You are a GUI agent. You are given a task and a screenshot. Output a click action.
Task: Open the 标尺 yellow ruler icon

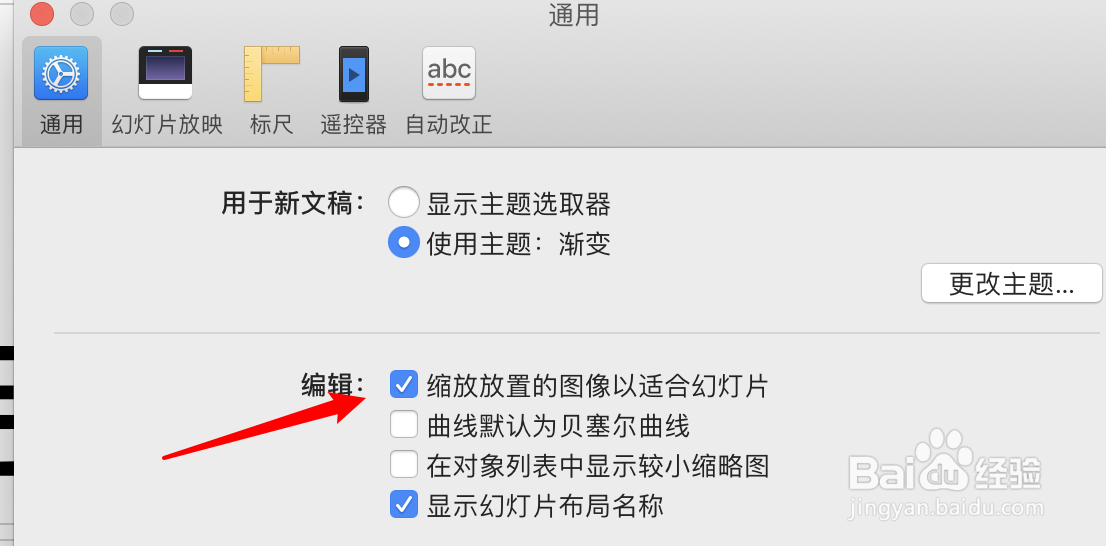(x=272, y=73)
